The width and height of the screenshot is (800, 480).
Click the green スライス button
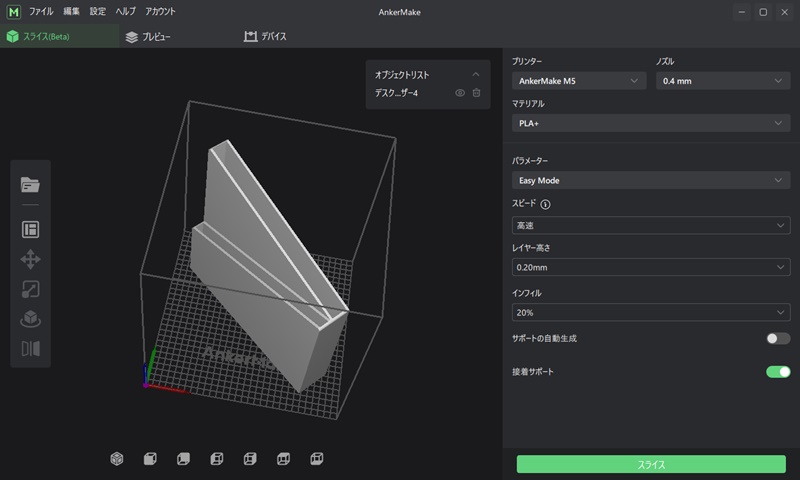651,464
